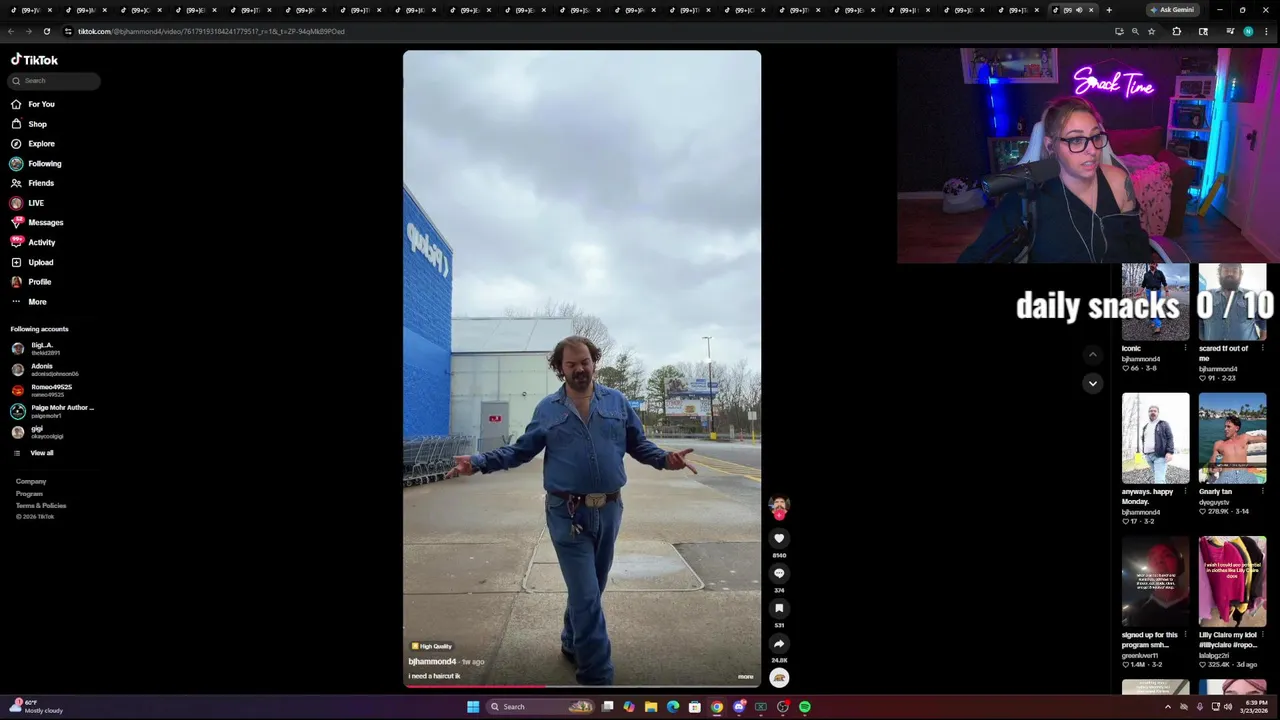
Task: Open the Upload page
Action: pyautogui.click(x=33, y=262)
